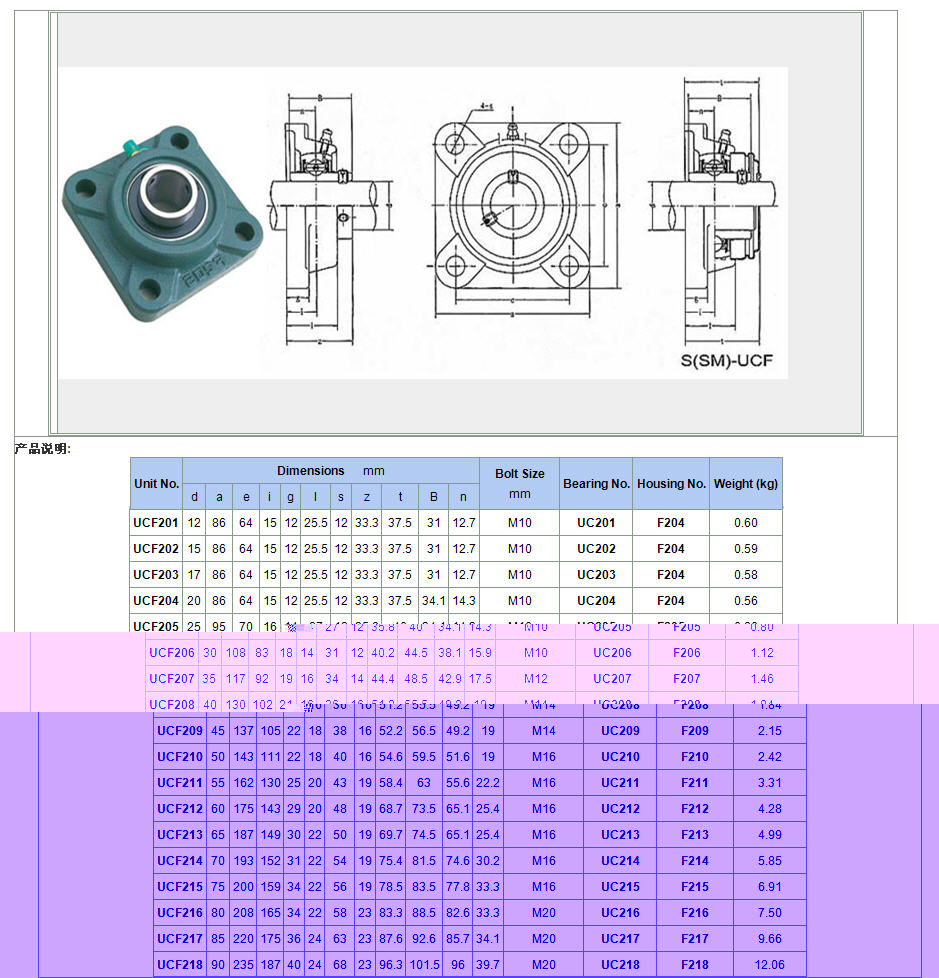The height and width of the screenshot is (978, 939).
Task: Click the weight value 5.85
Action: 770,861
